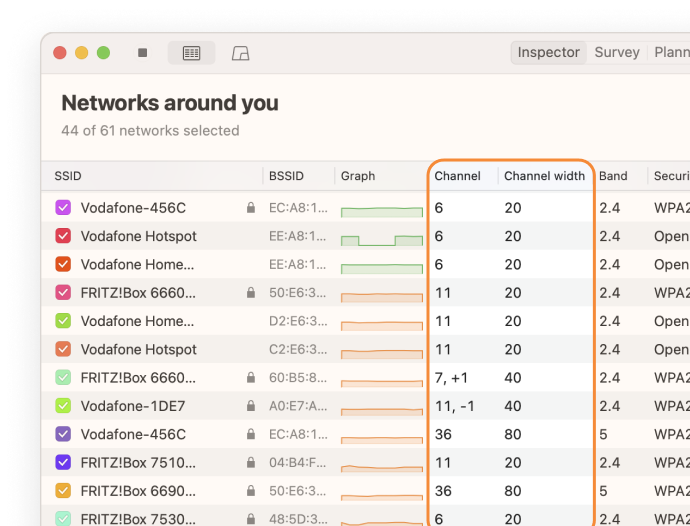Image resolution: width=690 pixels, height=526 pixels.
Task: Toggle checkbox for FRITZ!Box 6660... 50:E6:3... on channel 11
Action: (x=63, y=292)
